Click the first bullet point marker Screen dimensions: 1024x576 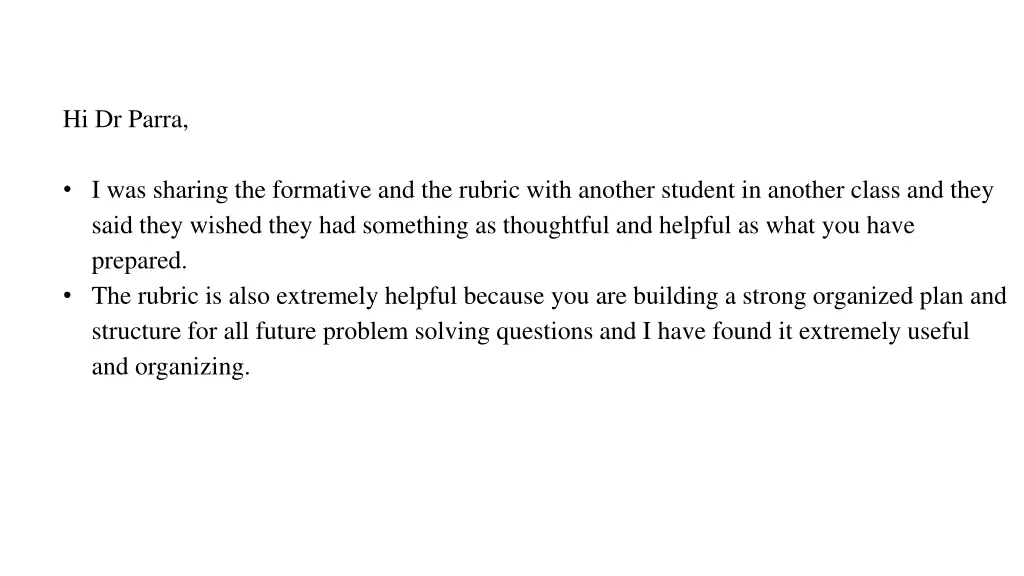(x=67, y=190)
